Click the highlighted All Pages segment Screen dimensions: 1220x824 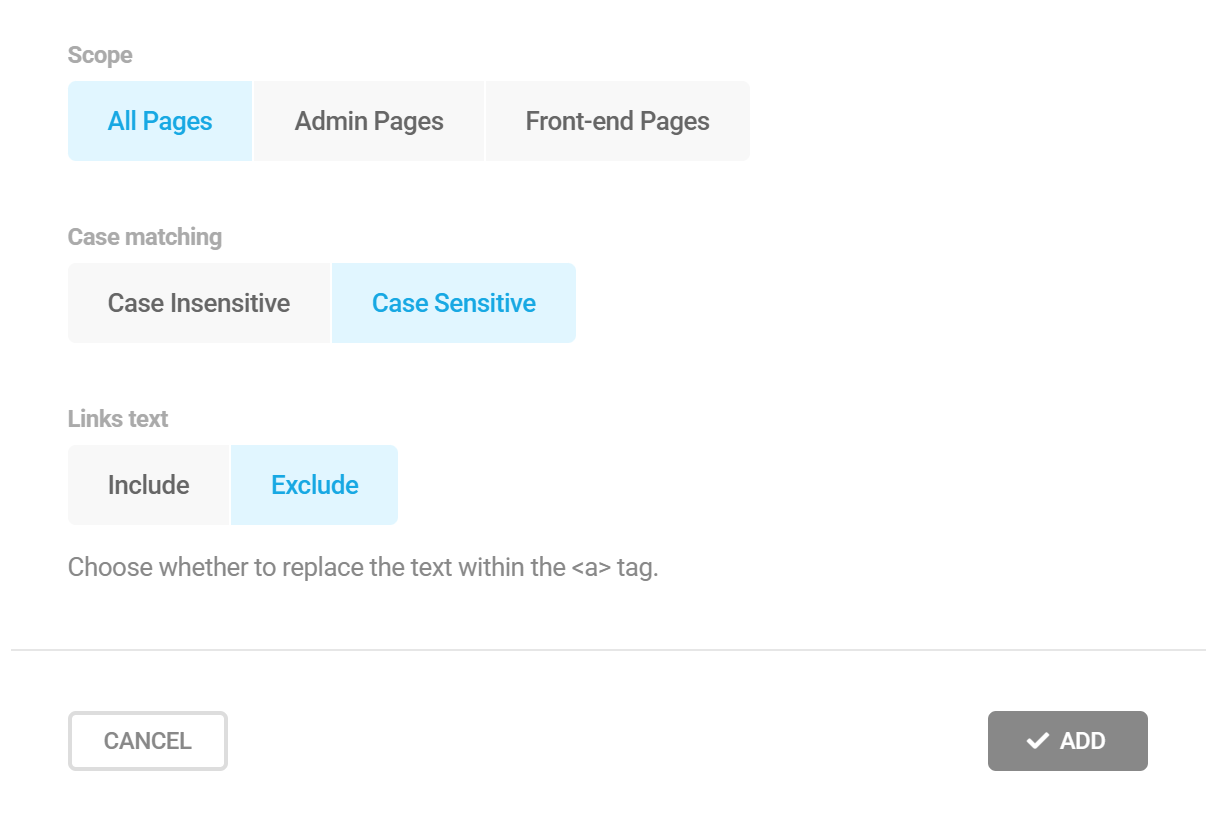(159, 120)
